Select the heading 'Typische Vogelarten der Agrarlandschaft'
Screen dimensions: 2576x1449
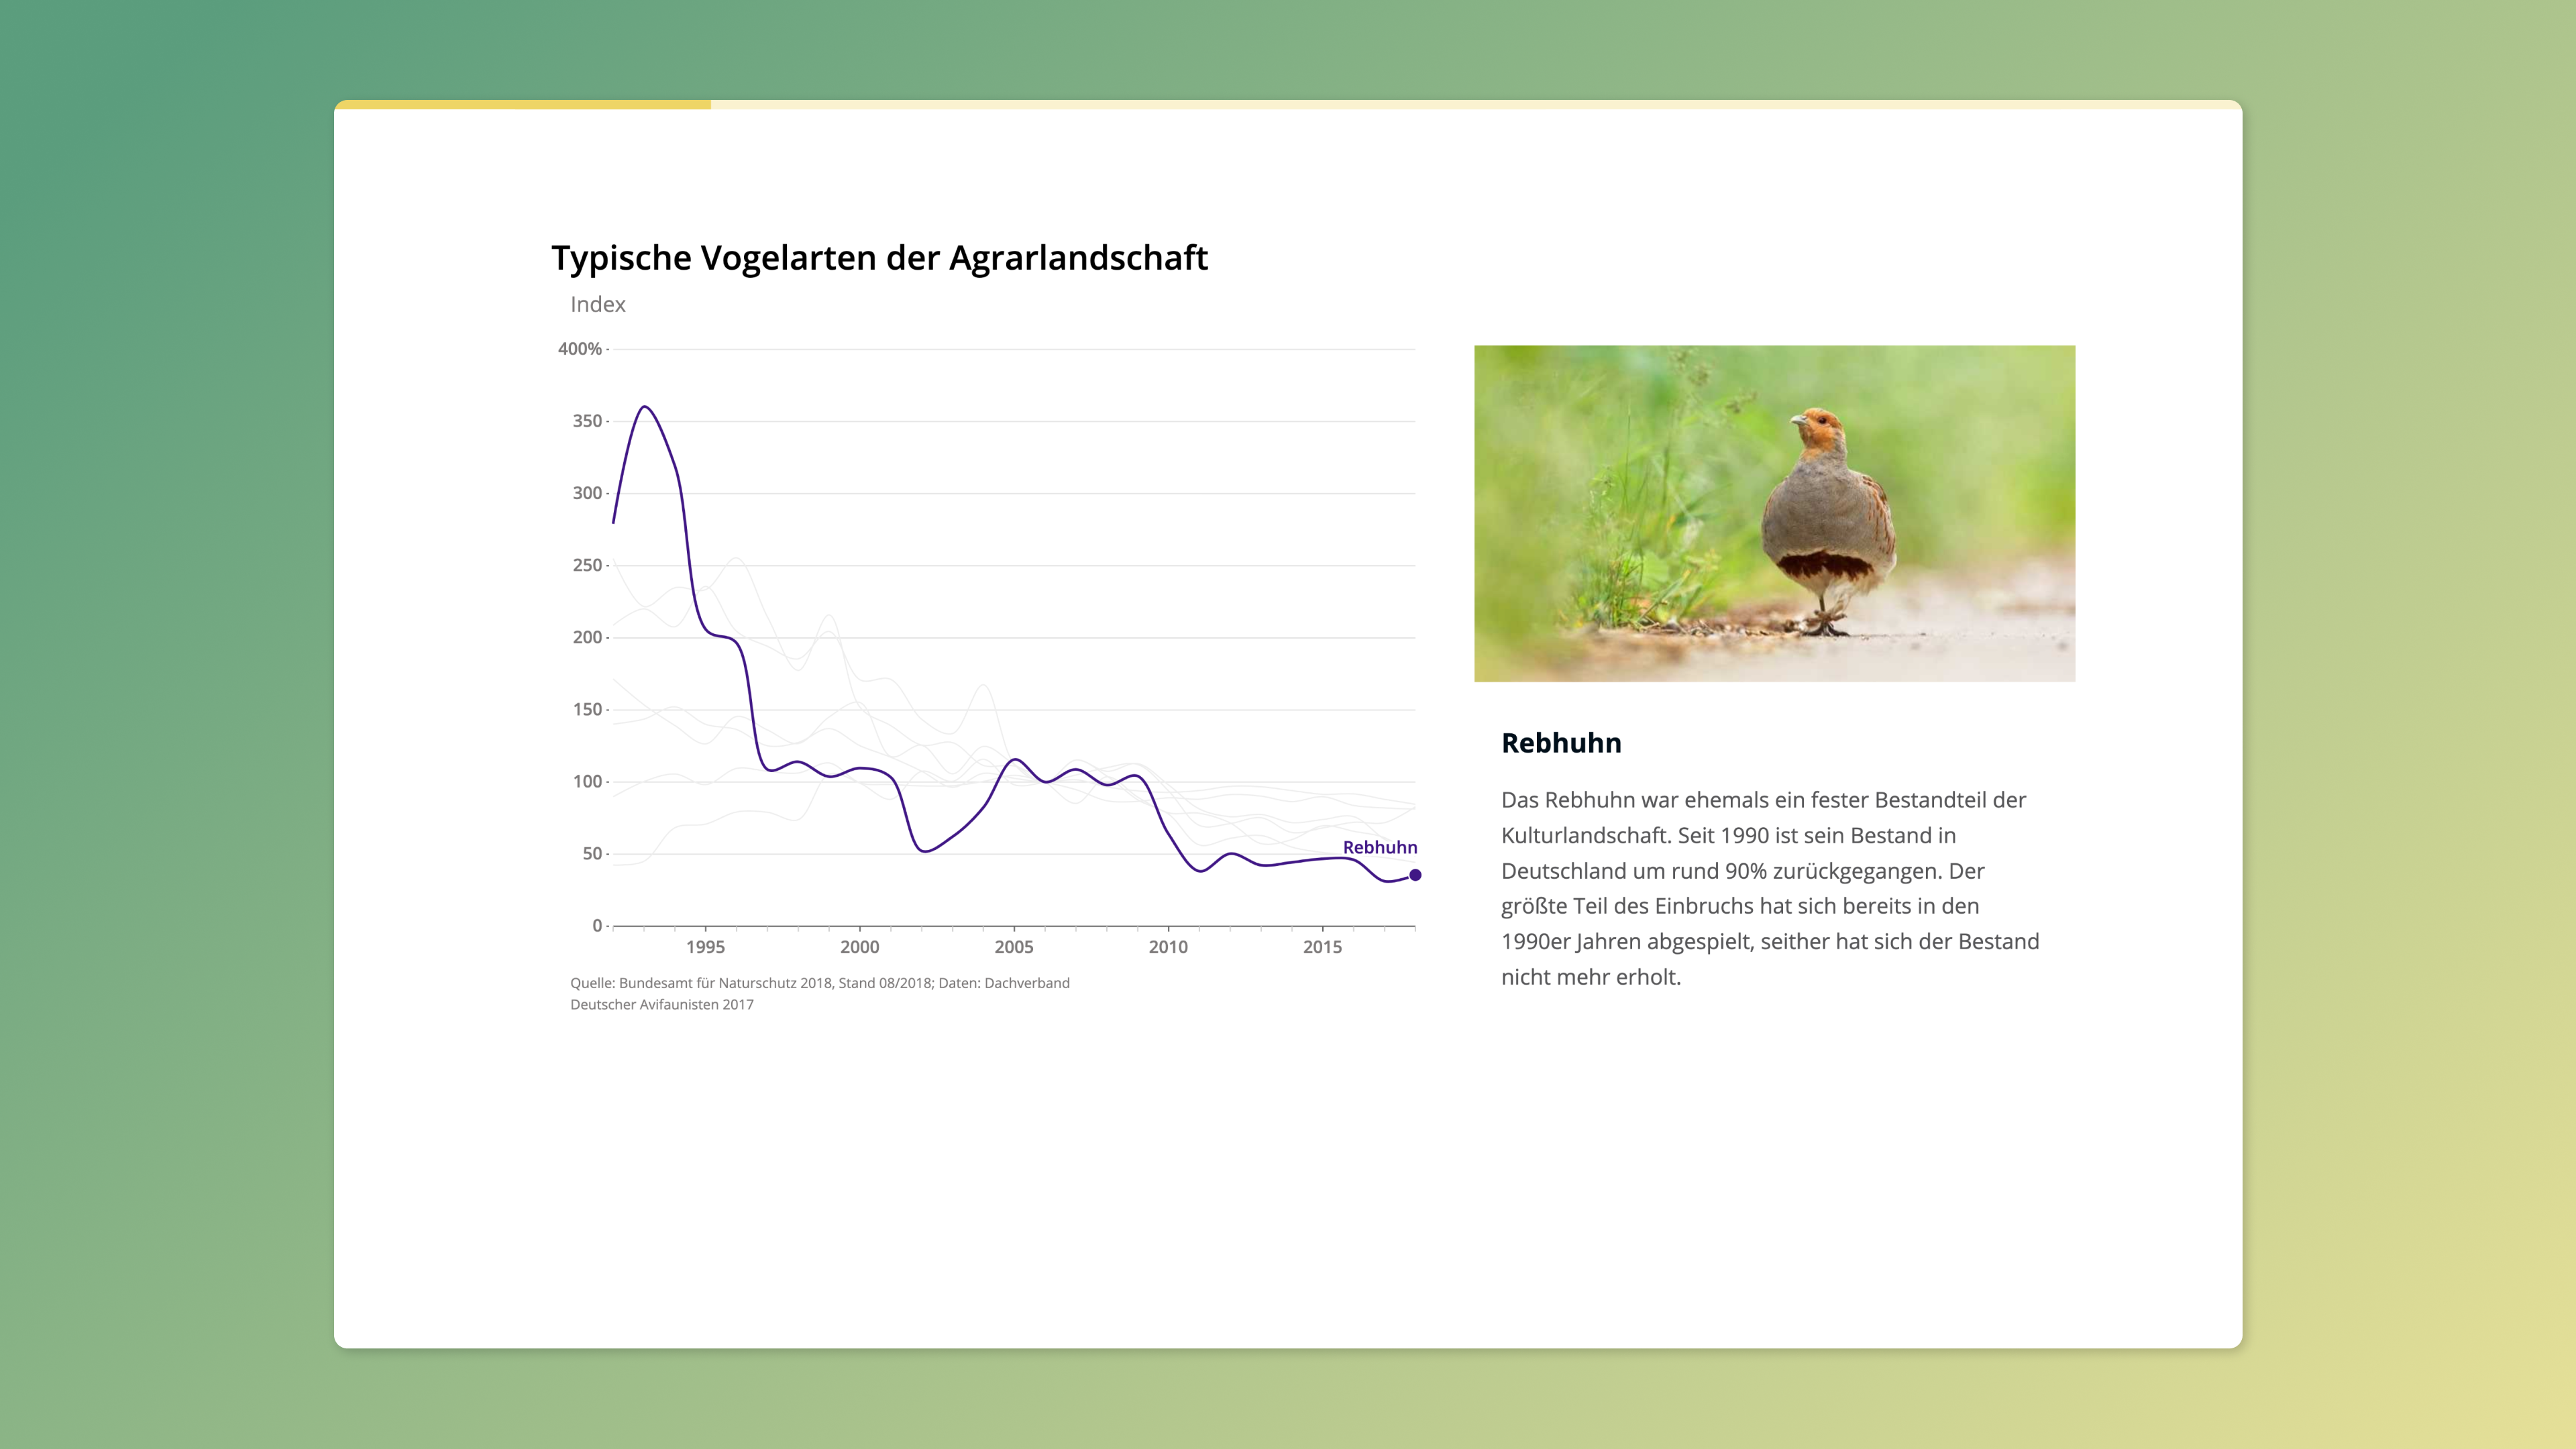pos(879,258)
